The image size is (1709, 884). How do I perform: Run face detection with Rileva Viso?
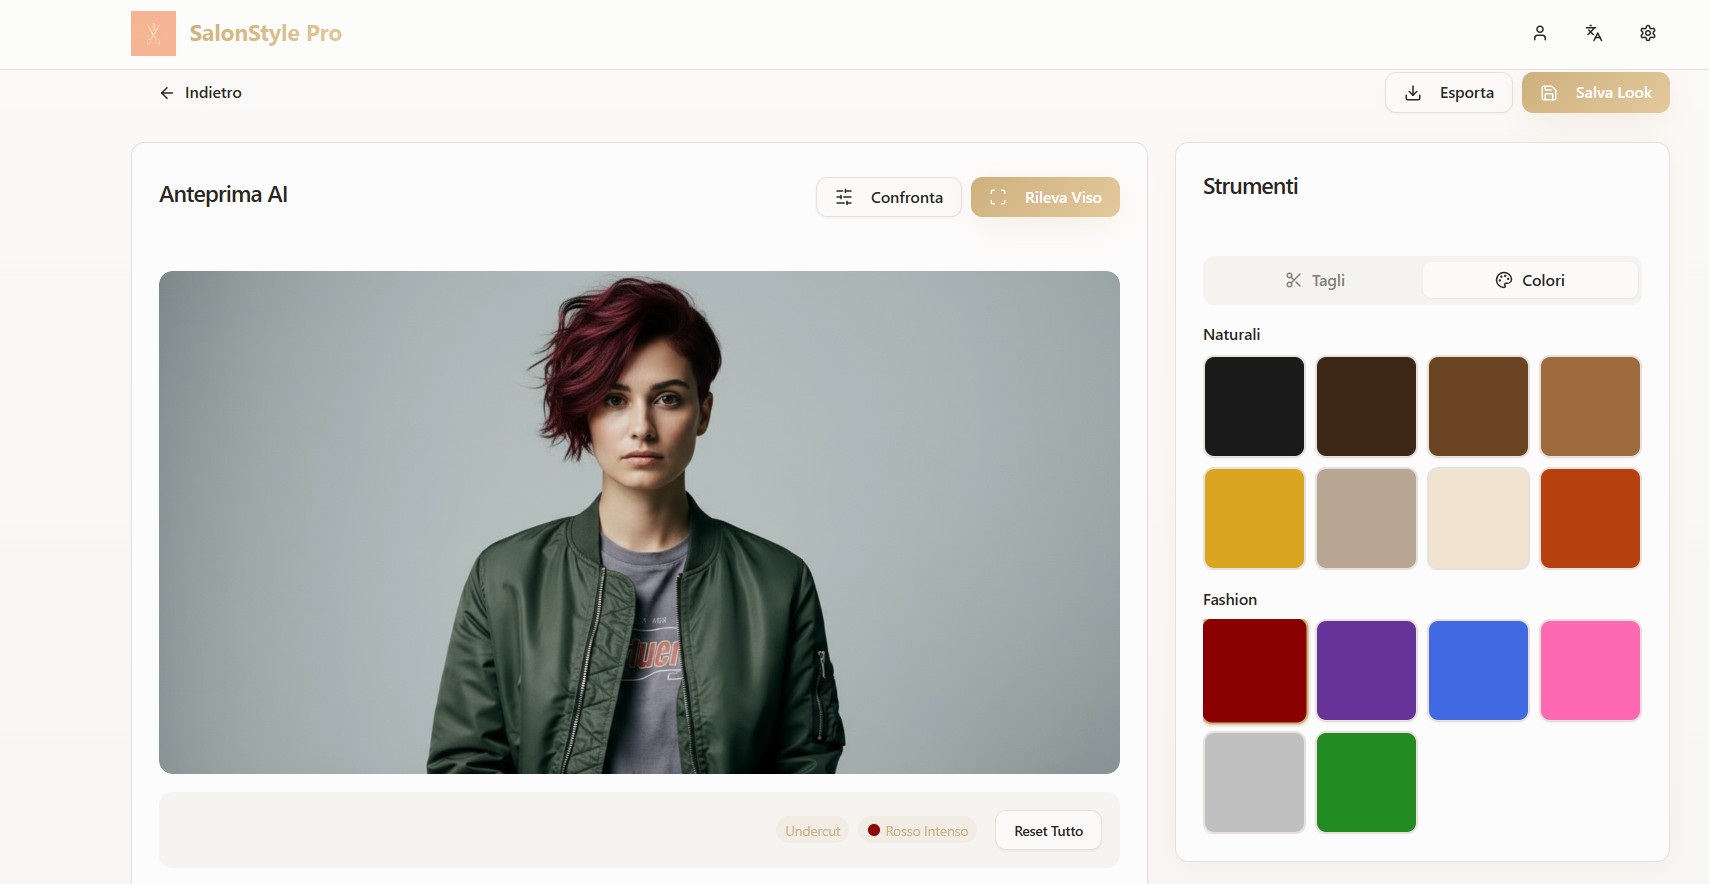tap(1044, 197)
